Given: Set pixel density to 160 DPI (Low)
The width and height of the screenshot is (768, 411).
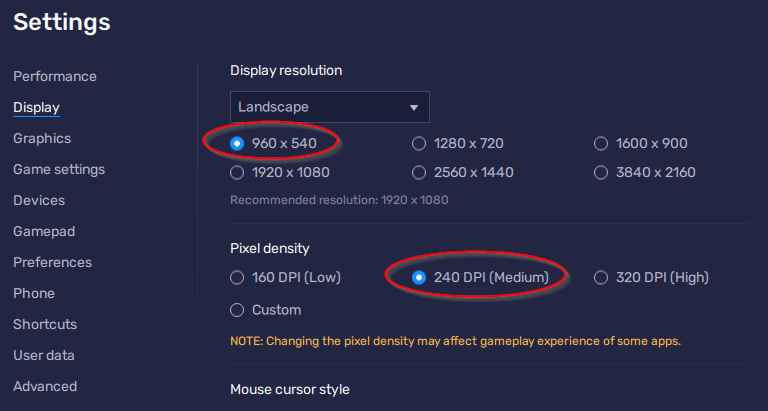Looking at the screenshot, I should click(x=237, y=277).
